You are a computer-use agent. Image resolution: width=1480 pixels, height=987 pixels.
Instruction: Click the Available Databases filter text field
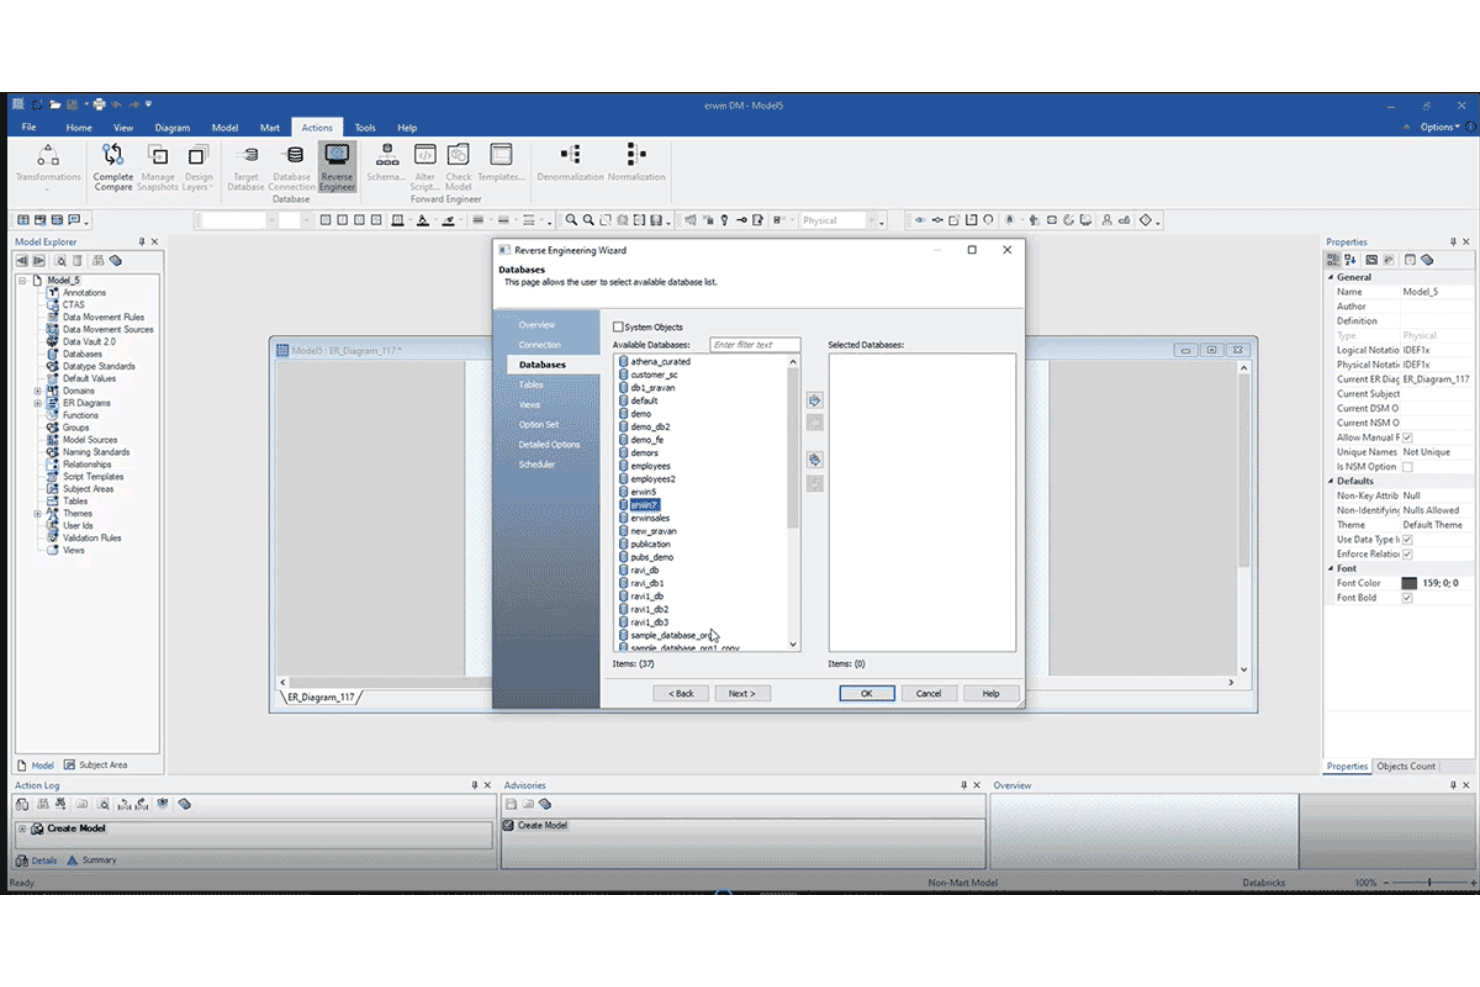click(x=754, y=345)
